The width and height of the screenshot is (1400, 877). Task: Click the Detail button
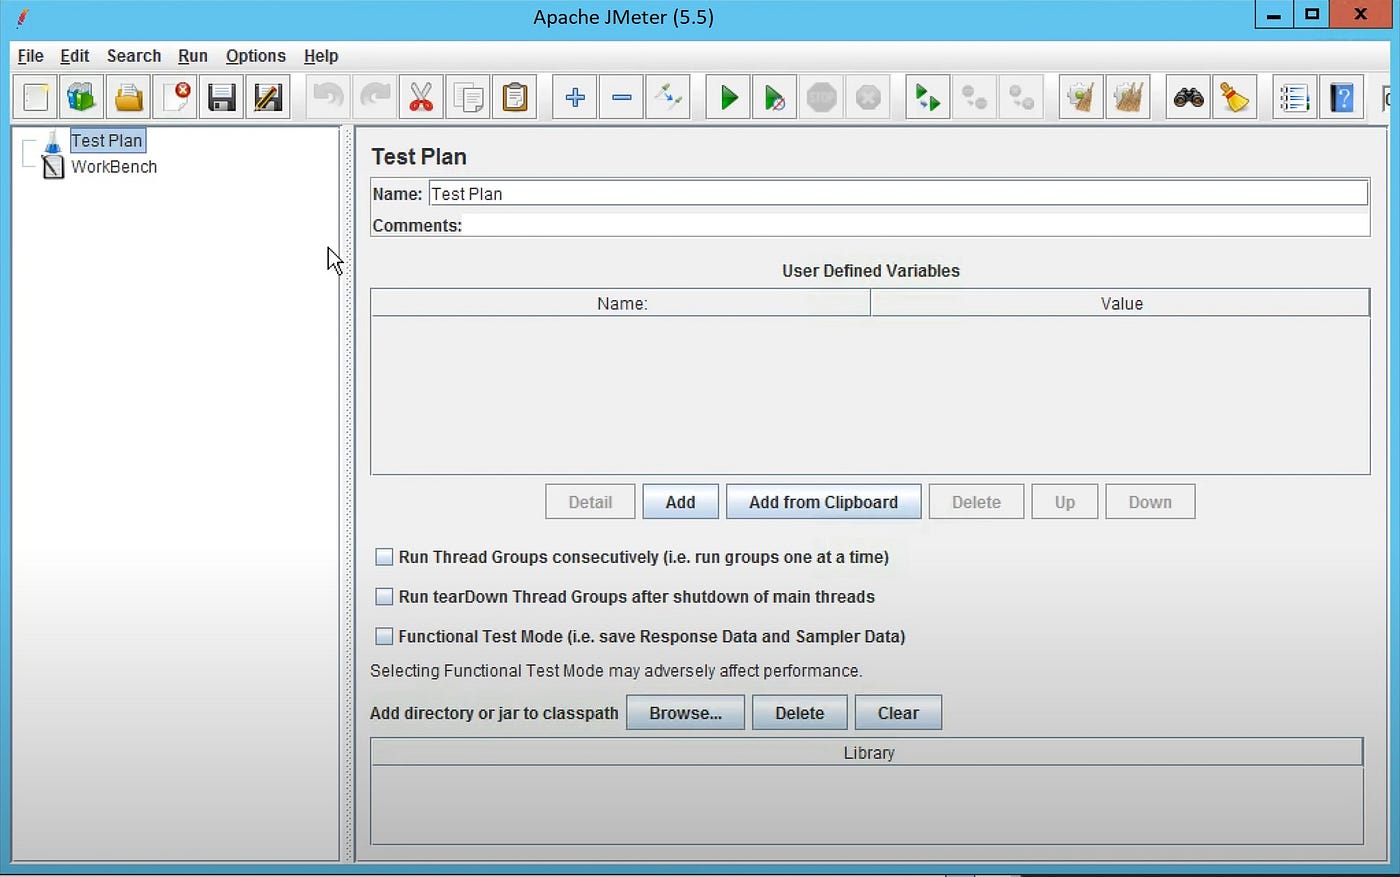click(x=590, y=502)
